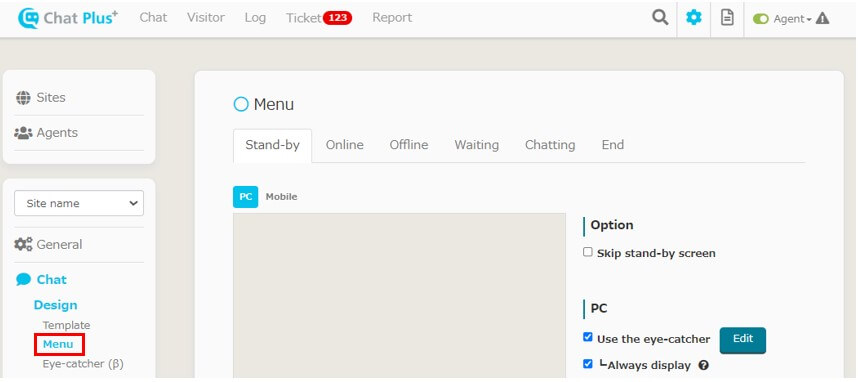The height and width of the screenshot is (382, 858).
Task: Select the Stand-by tab
Action: 273,146
